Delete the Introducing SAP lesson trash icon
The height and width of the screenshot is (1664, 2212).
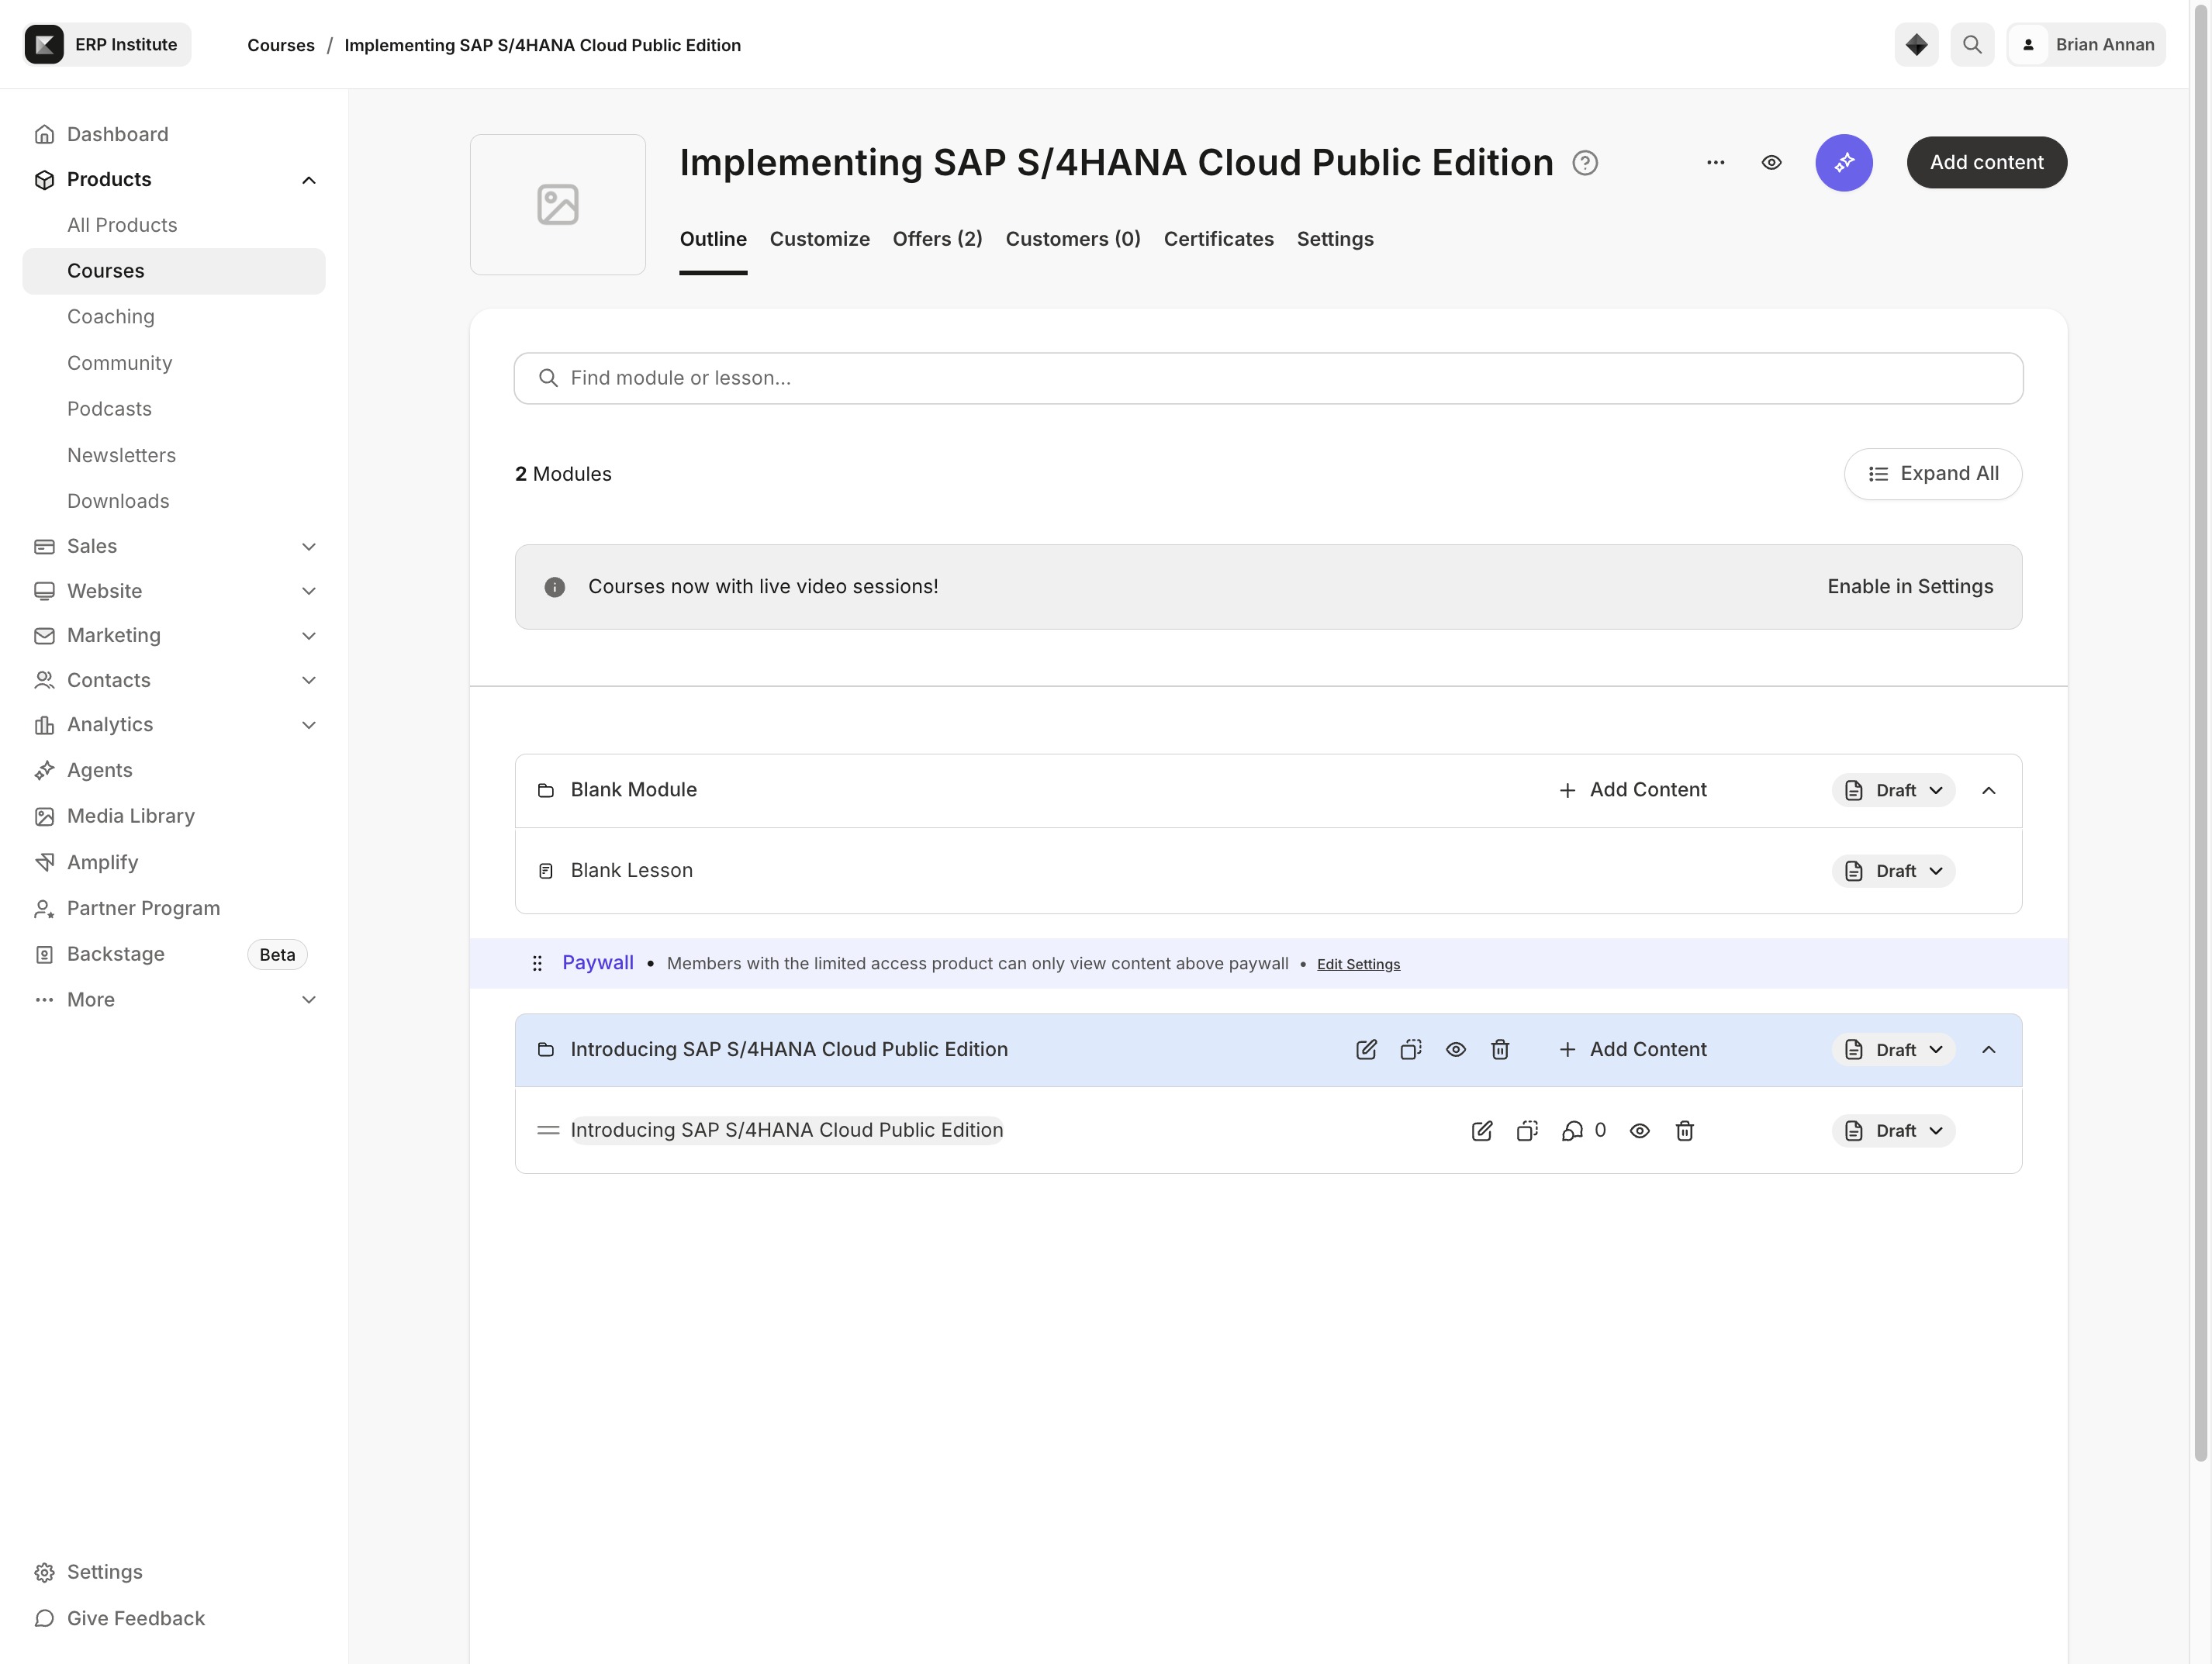coord(1685,1130)
